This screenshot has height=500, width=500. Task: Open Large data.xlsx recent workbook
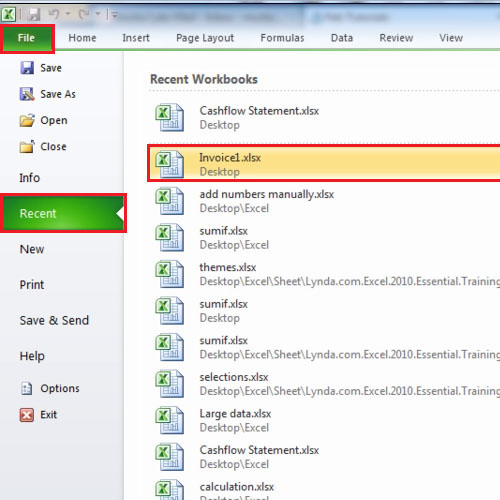click(324, 420)
